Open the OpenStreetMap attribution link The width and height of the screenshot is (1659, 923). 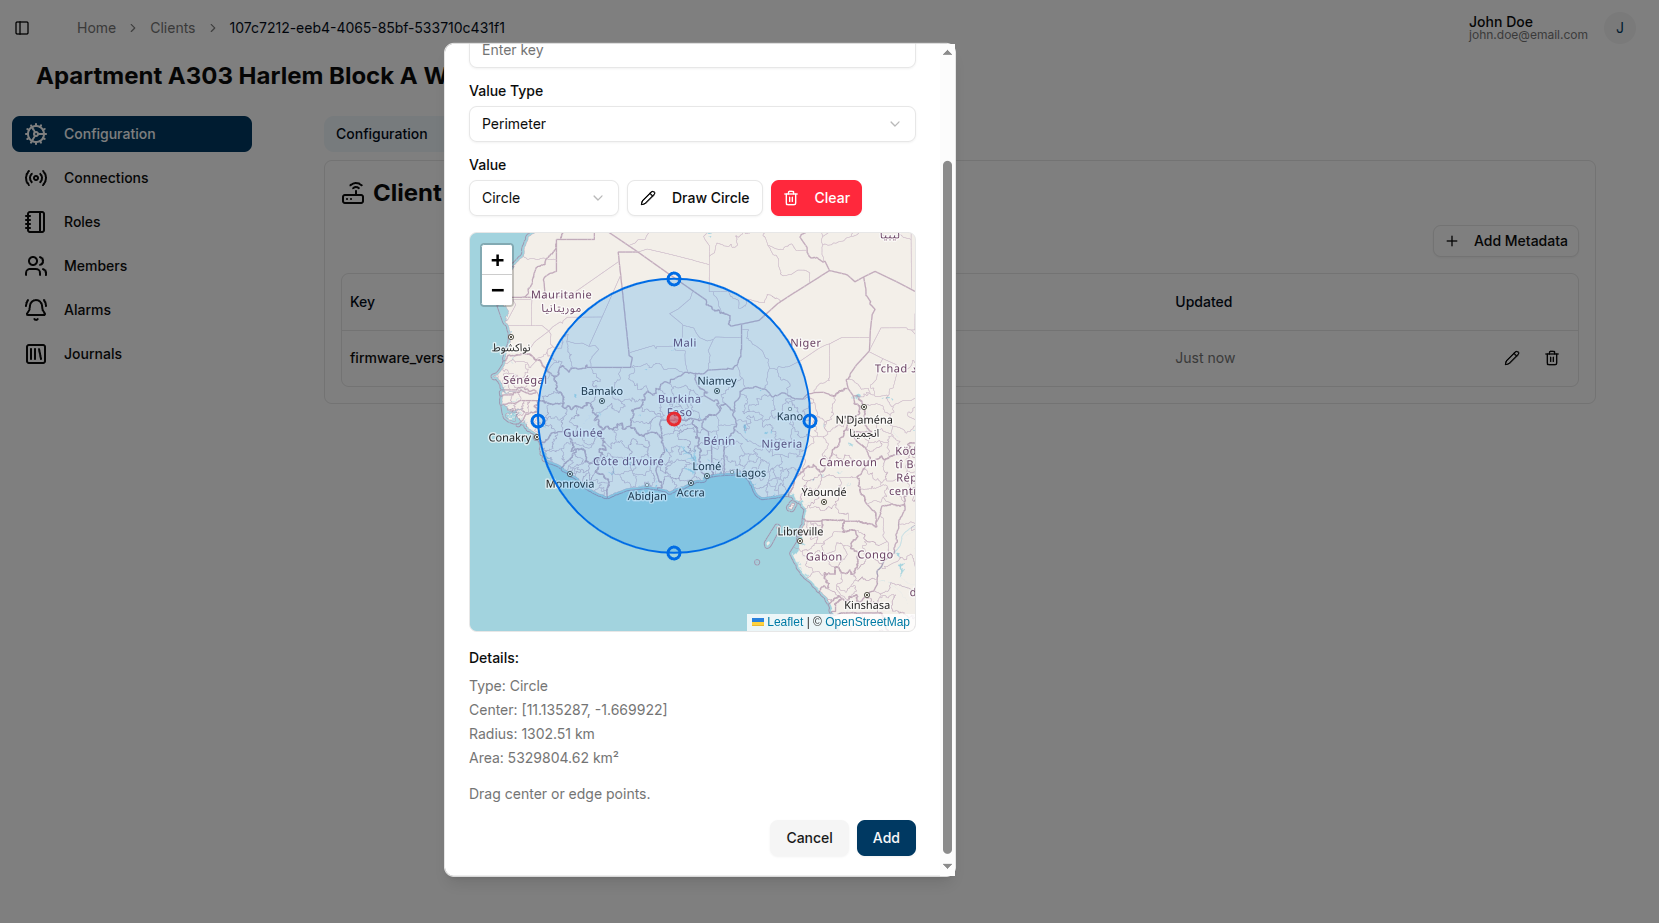click(x=867, y=622)
